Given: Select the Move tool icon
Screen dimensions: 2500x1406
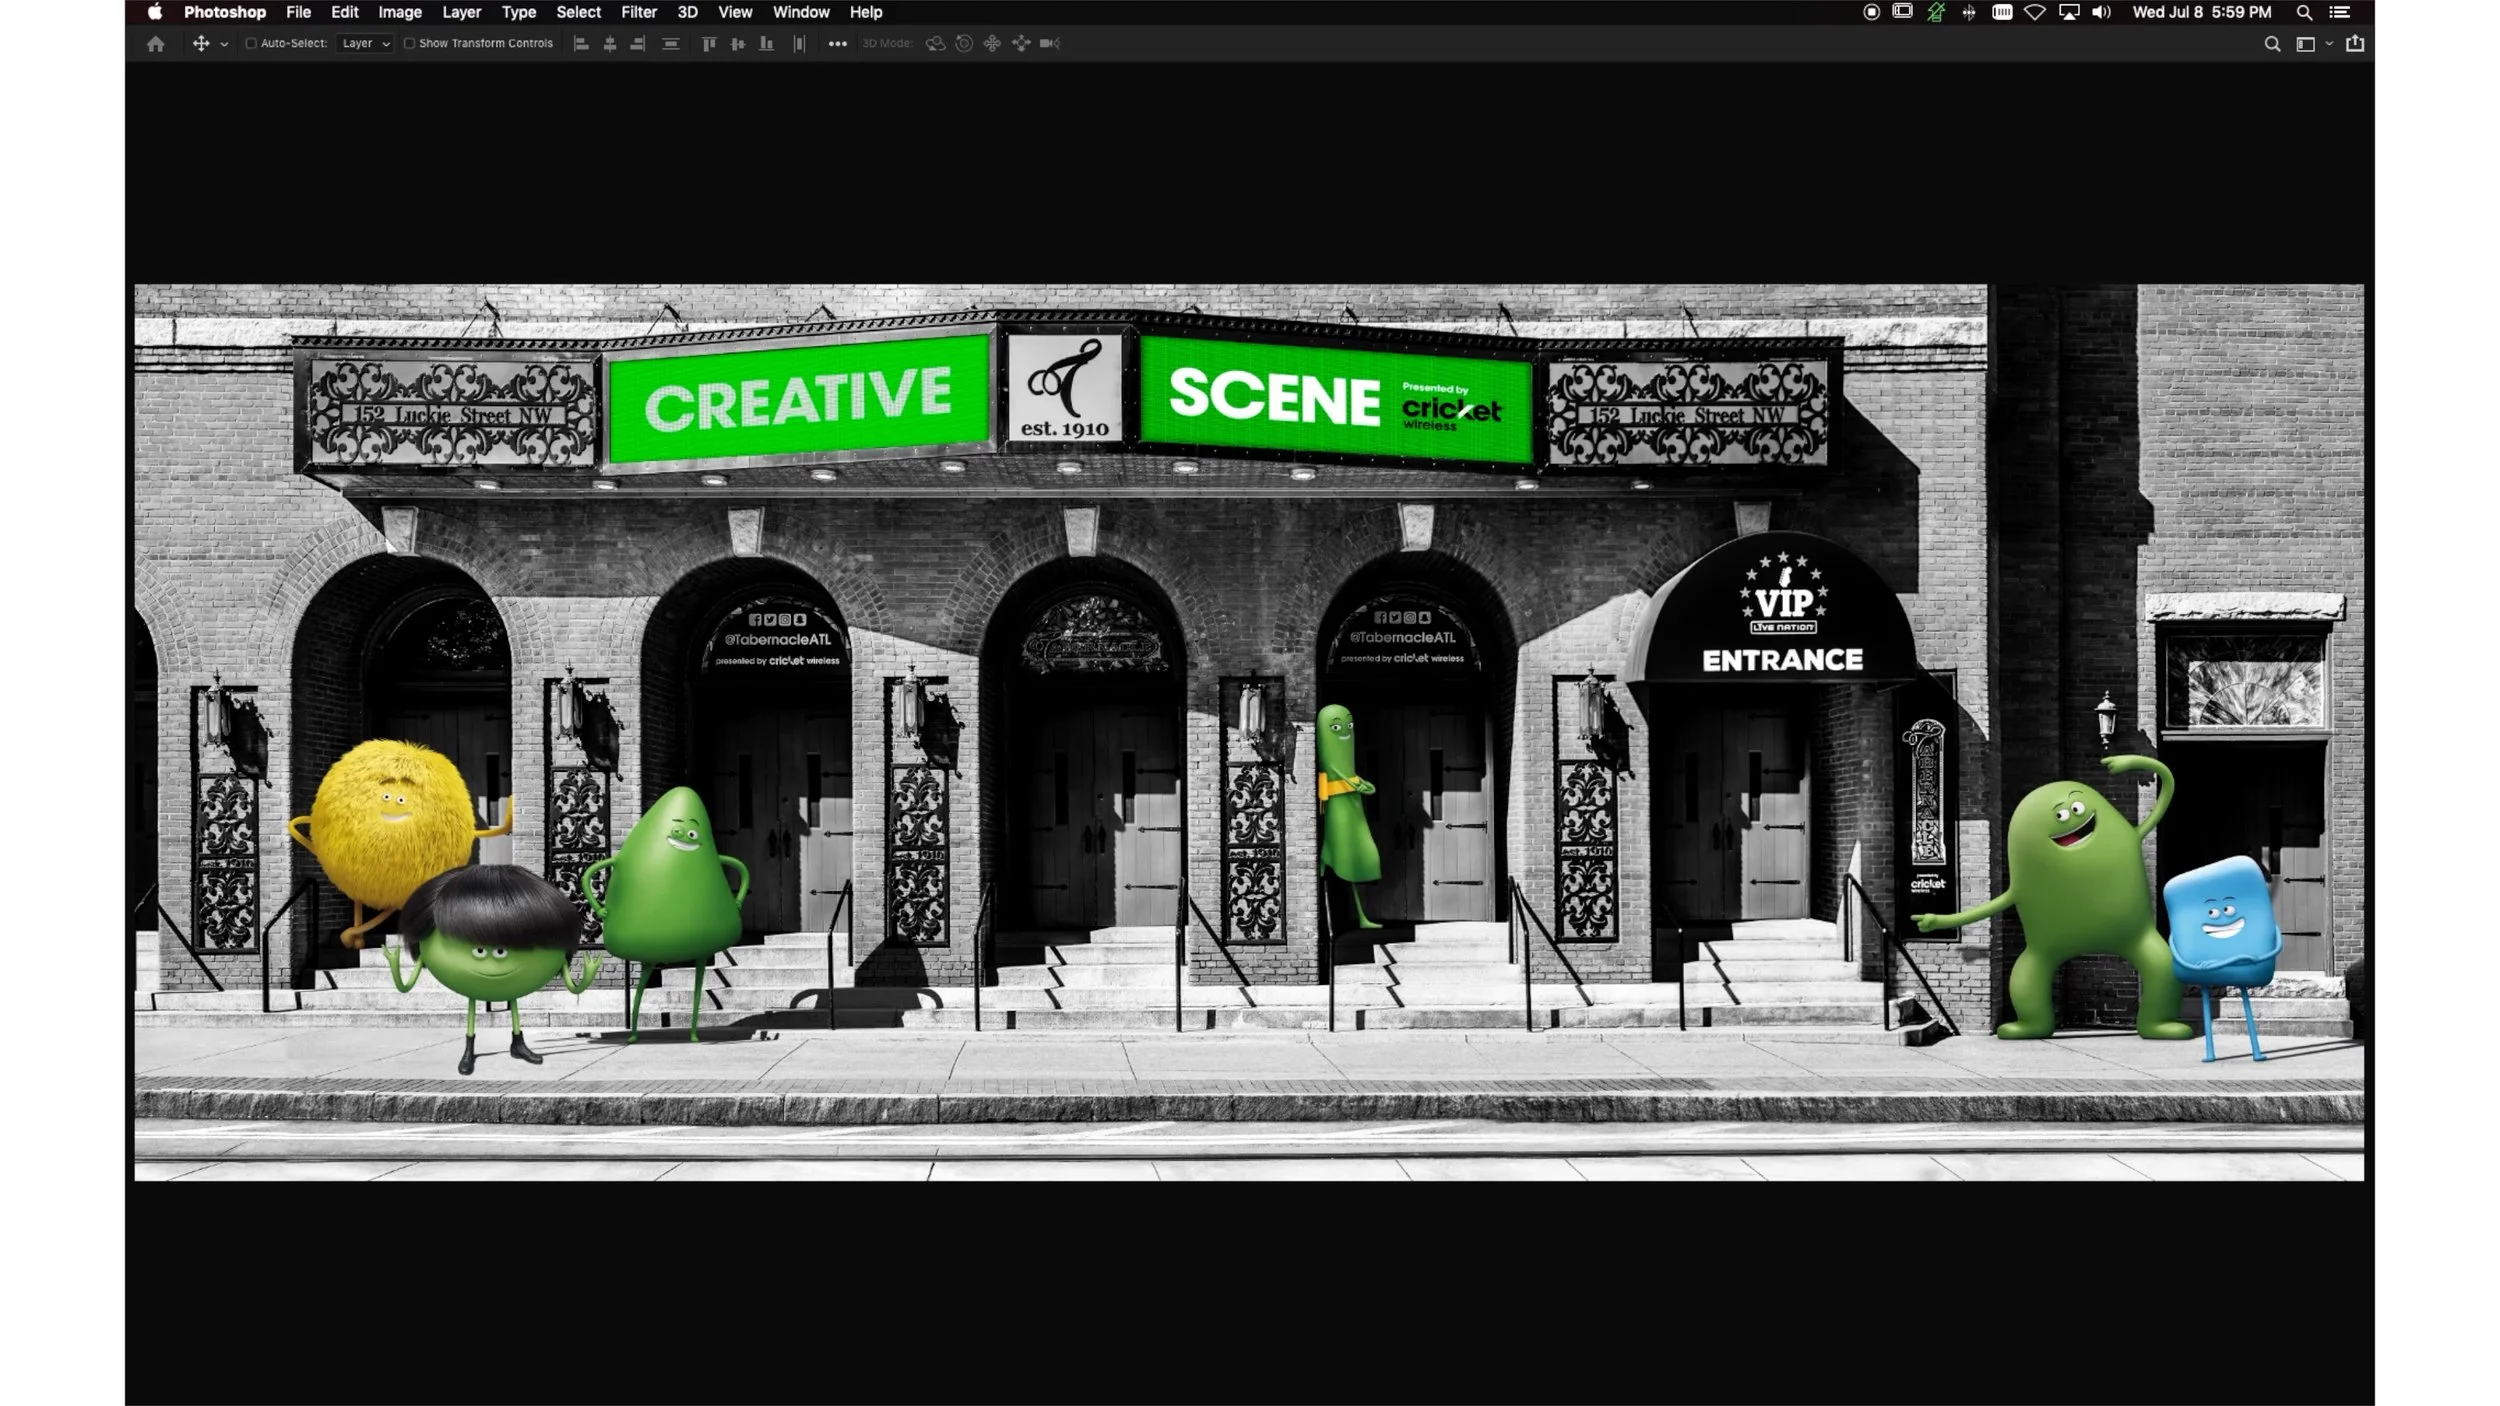Looking at the screenshot, I should [x=201, y=44].
